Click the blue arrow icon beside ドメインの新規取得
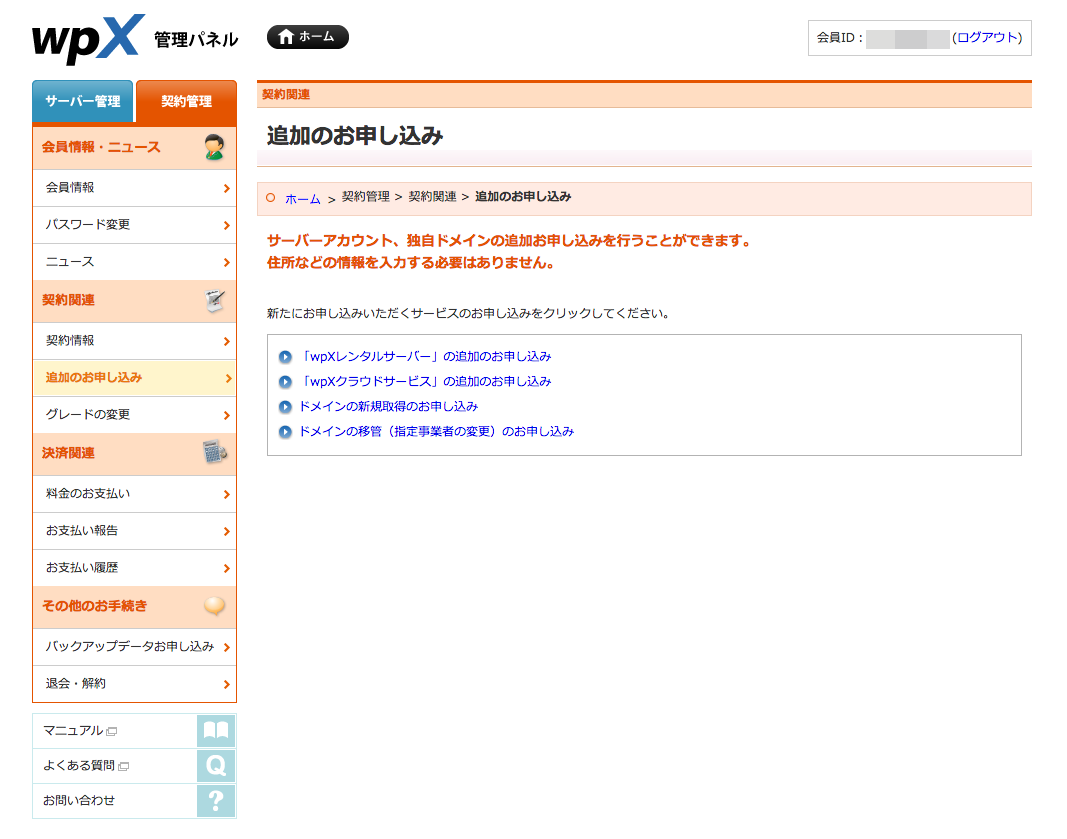 285,406
